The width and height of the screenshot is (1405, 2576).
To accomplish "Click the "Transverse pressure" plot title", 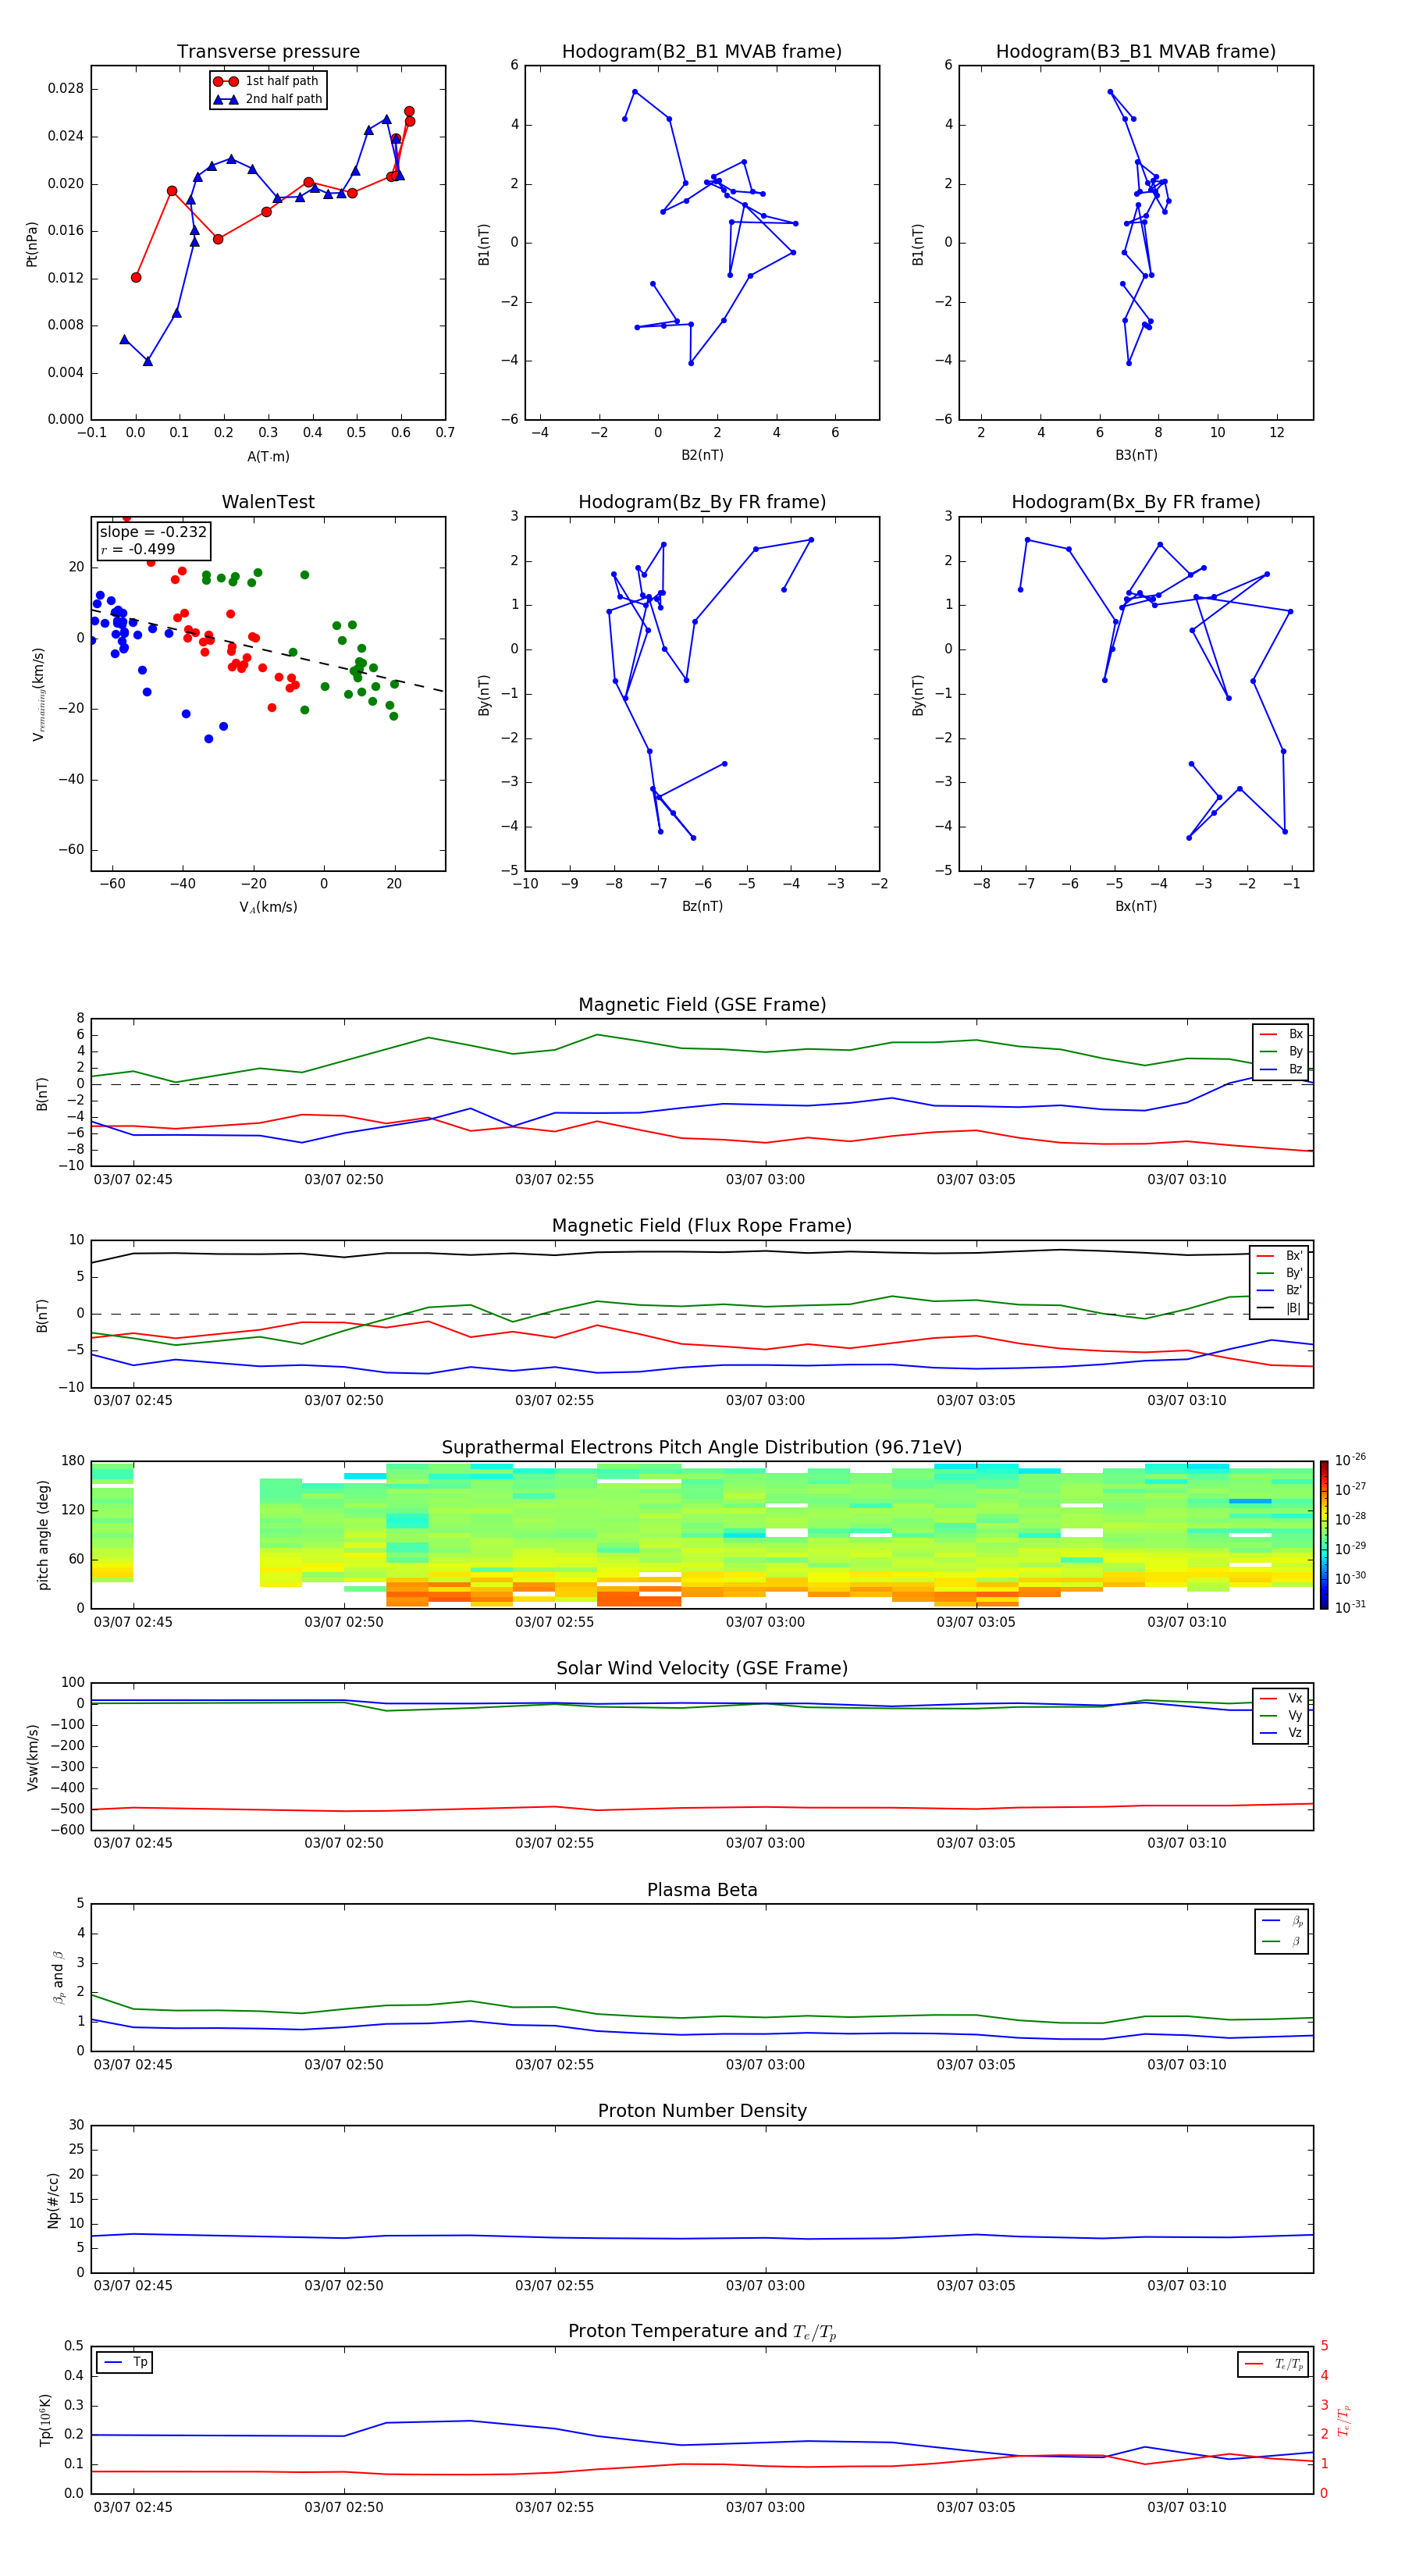I will click(x=268, y=52).
